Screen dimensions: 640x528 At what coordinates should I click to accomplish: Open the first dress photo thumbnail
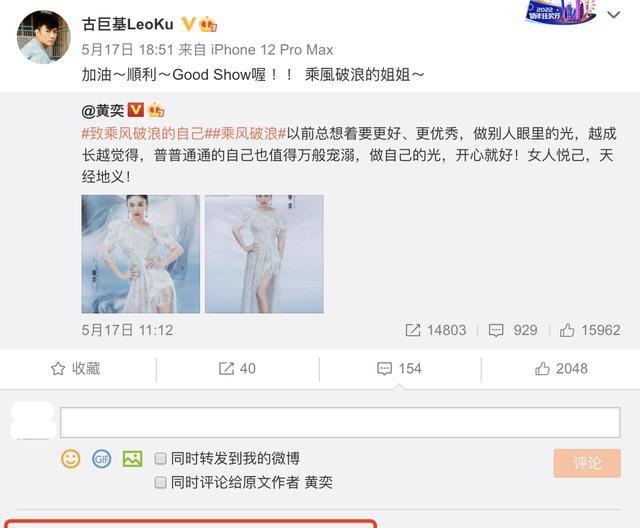pos(141,254)
